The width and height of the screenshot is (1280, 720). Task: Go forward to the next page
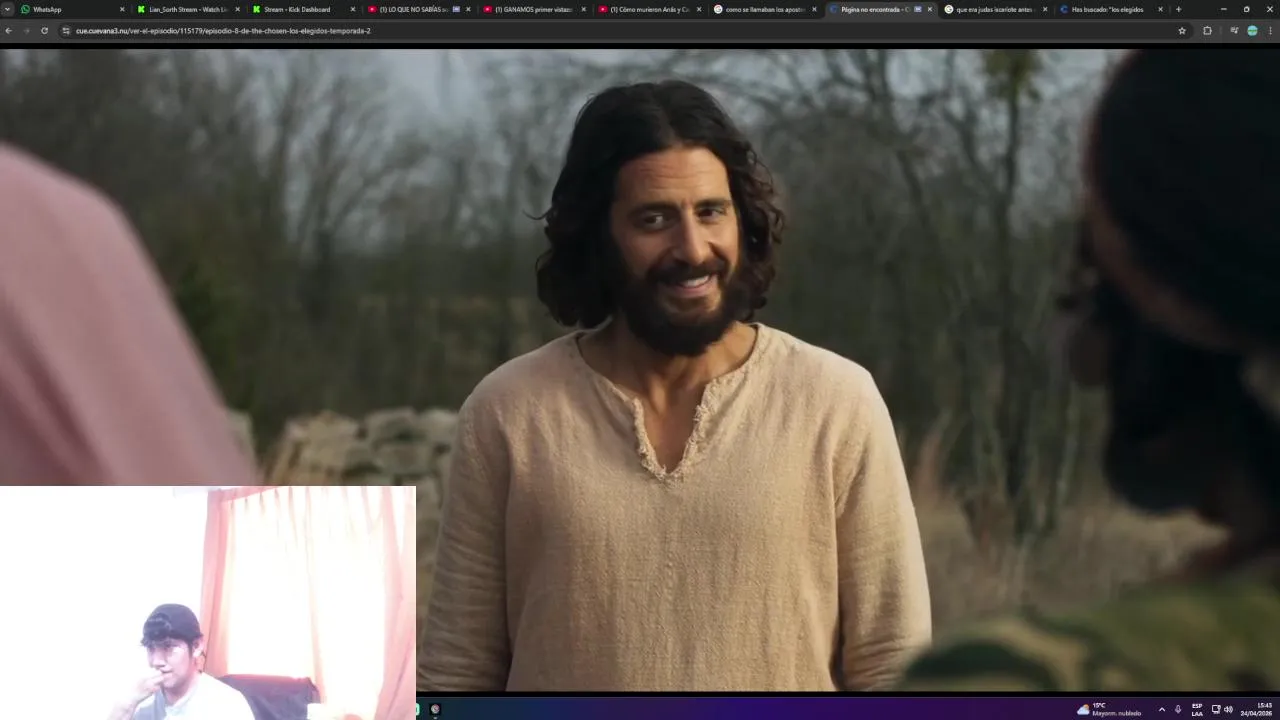click(x=26, y=30)
